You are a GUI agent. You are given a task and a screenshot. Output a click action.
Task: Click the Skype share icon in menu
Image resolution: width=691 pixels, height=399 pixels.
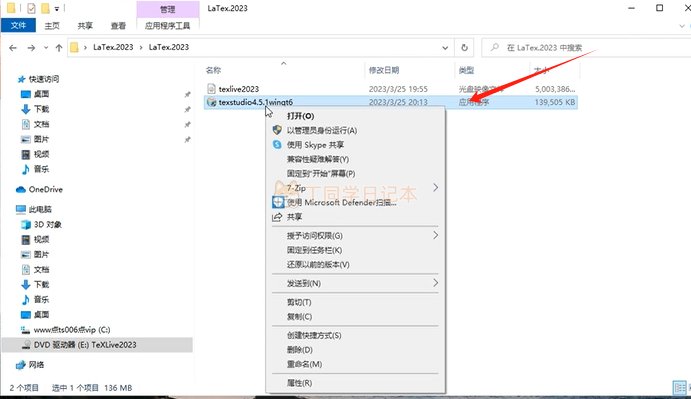(x=277, y=145)
